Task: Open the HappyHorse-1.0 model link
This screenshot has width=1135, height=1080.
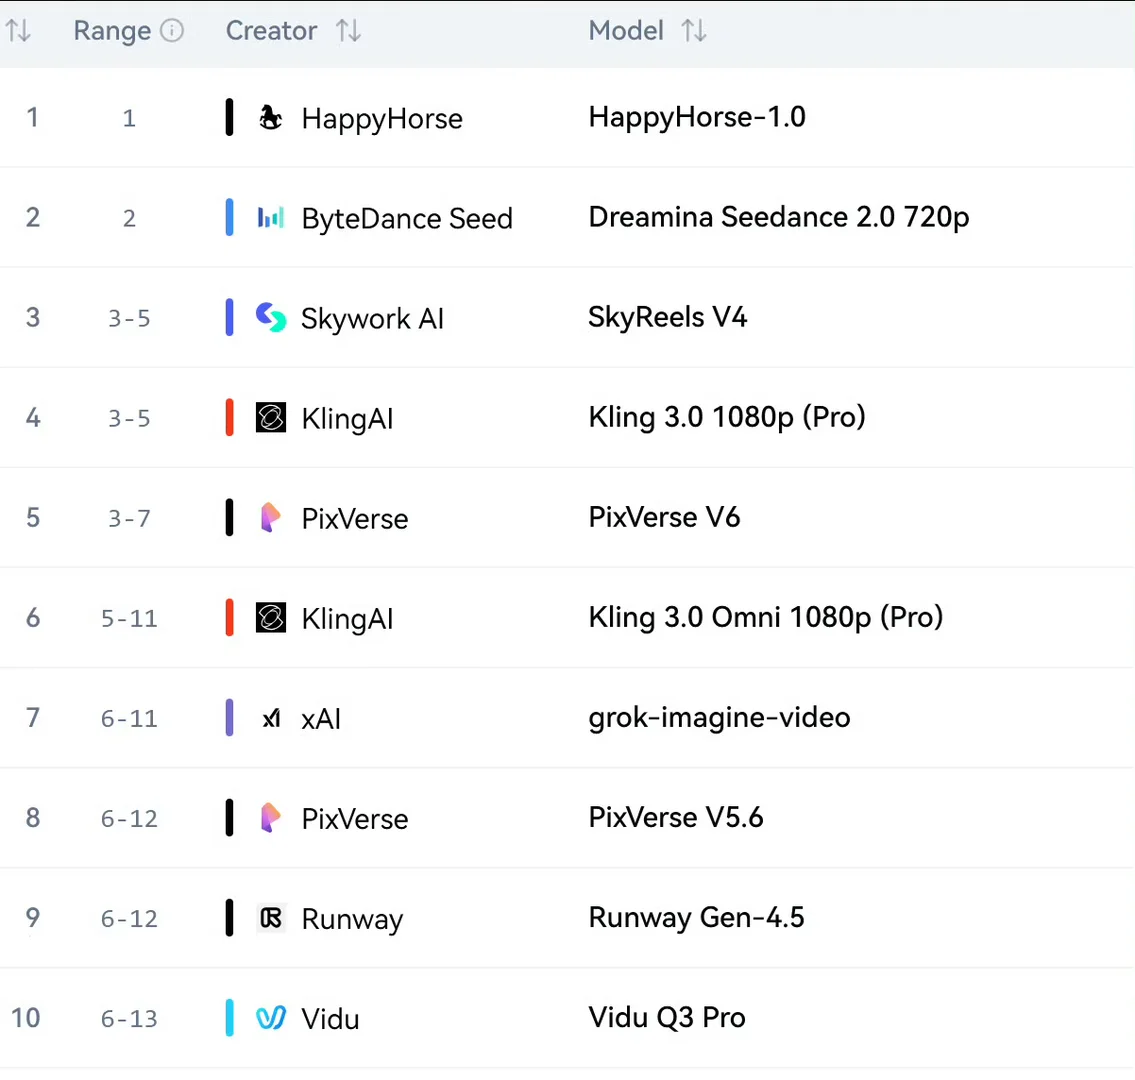Action: coord(696,117)
